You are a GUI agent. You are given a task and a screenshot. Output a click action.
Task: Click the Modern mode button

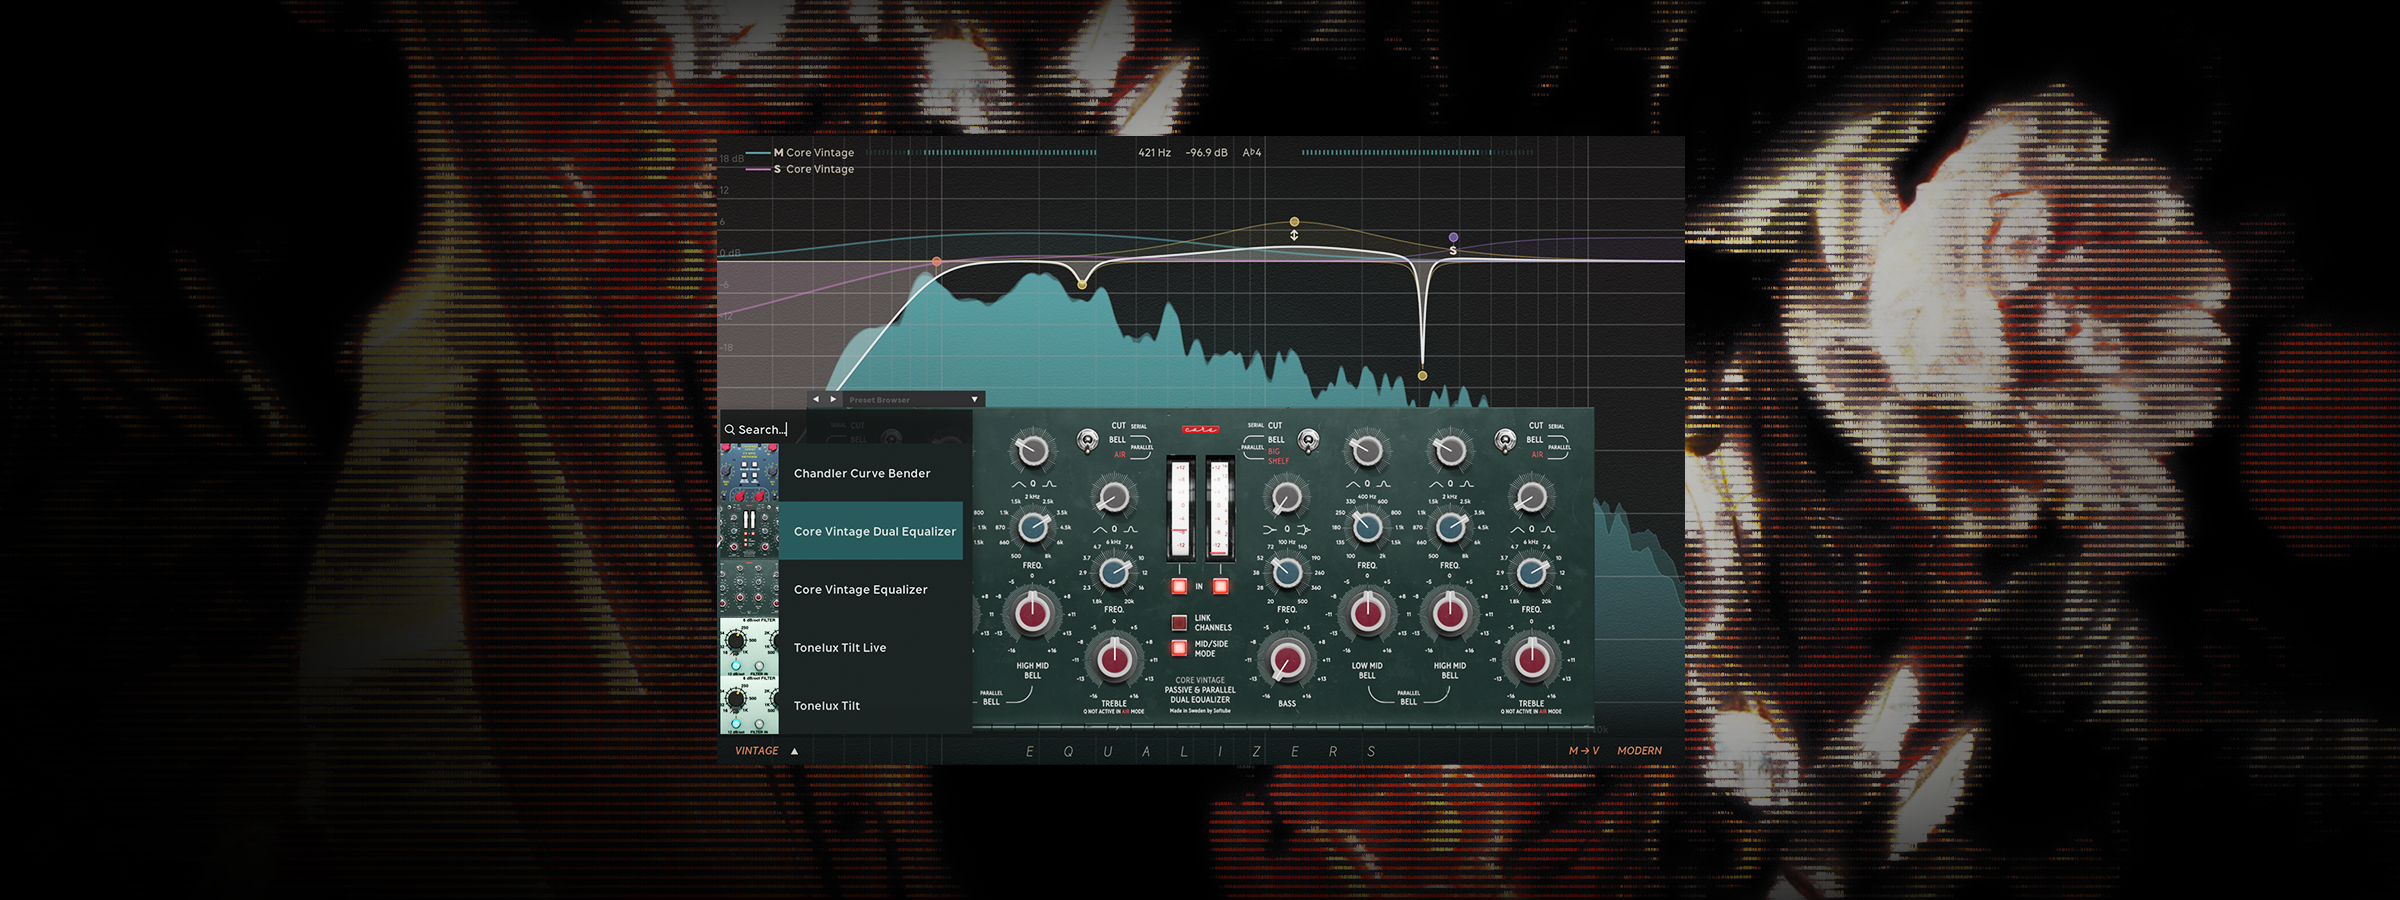(1639, 751)
